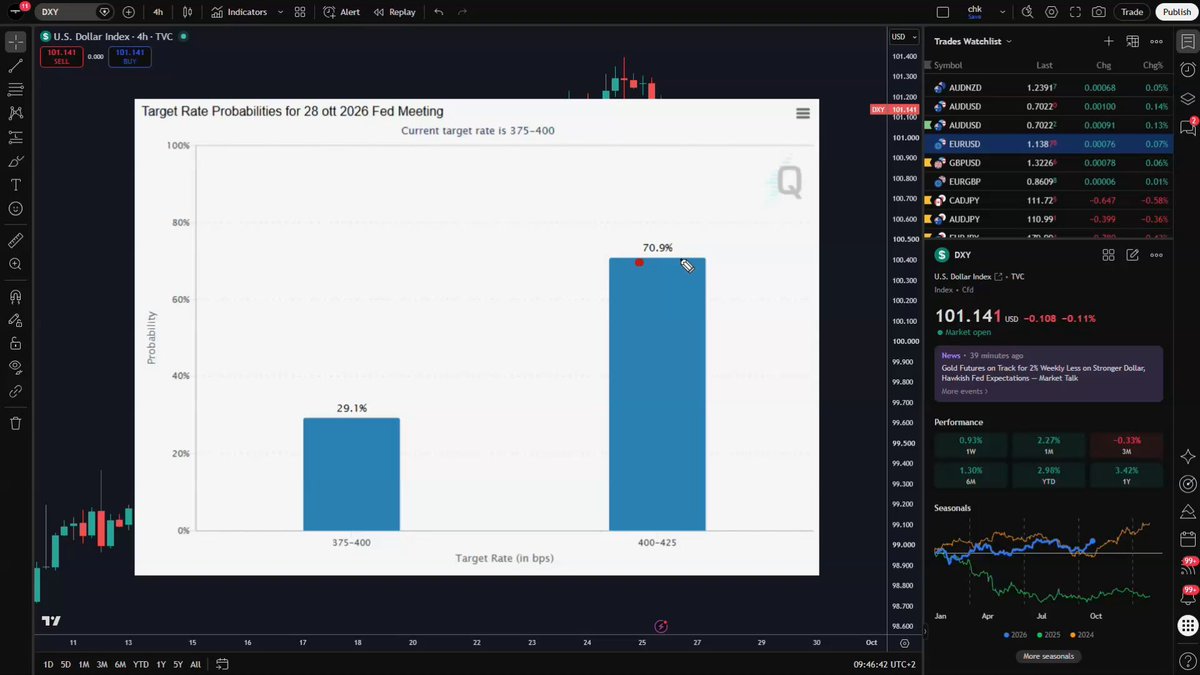Enter fullscreen mode
Viewport: 1200px width, 675px height.
click(1075, 12)
